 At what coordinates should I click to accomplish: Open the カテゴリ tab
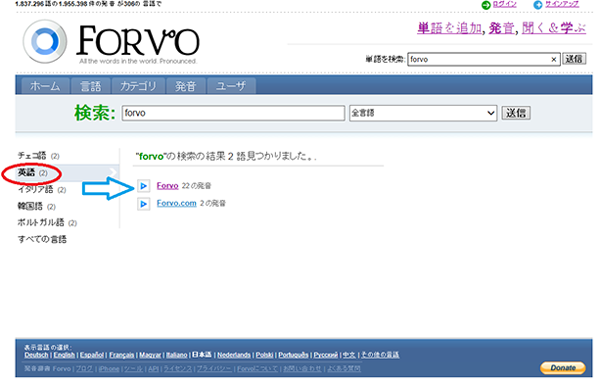(x=139, y=86)
